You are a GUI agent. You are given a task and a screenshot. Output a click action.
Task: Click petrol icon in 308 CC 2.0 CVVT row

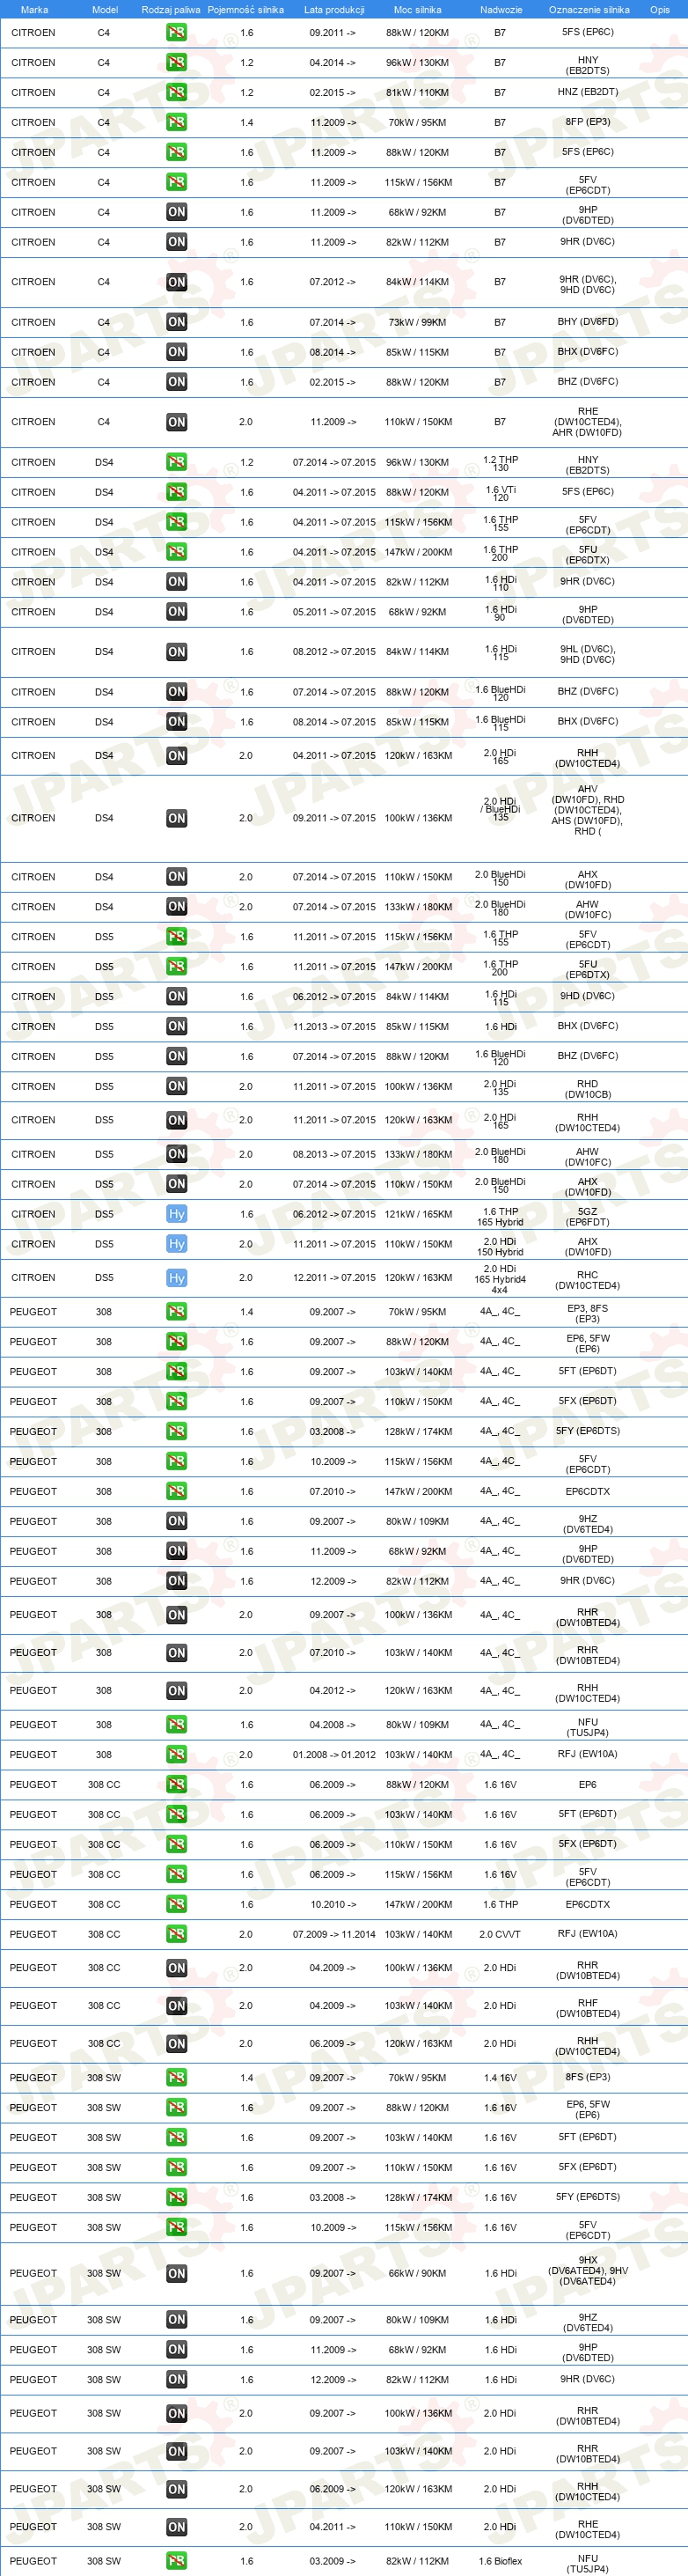[177, 1934]
